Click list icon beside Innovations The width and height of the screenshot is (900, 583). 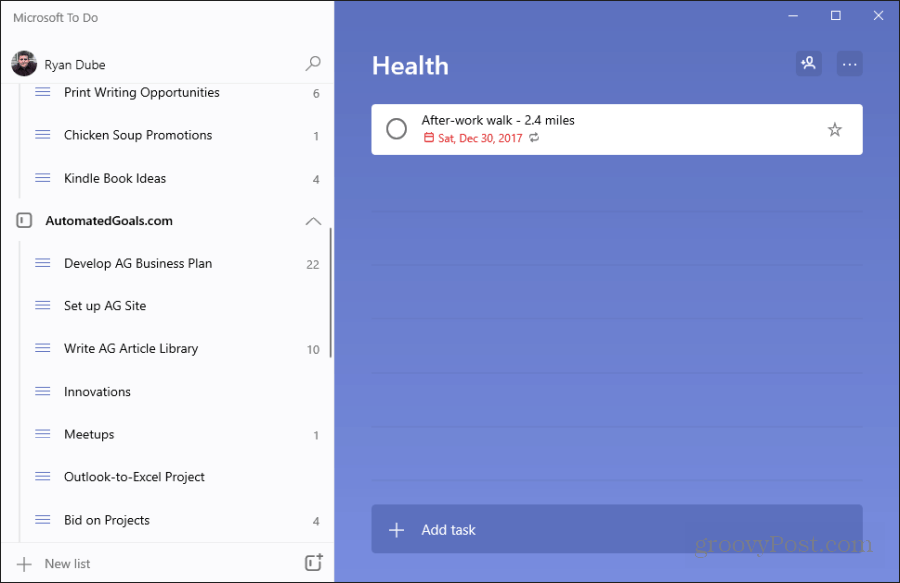pyautogui.click(x=42, y=391)
